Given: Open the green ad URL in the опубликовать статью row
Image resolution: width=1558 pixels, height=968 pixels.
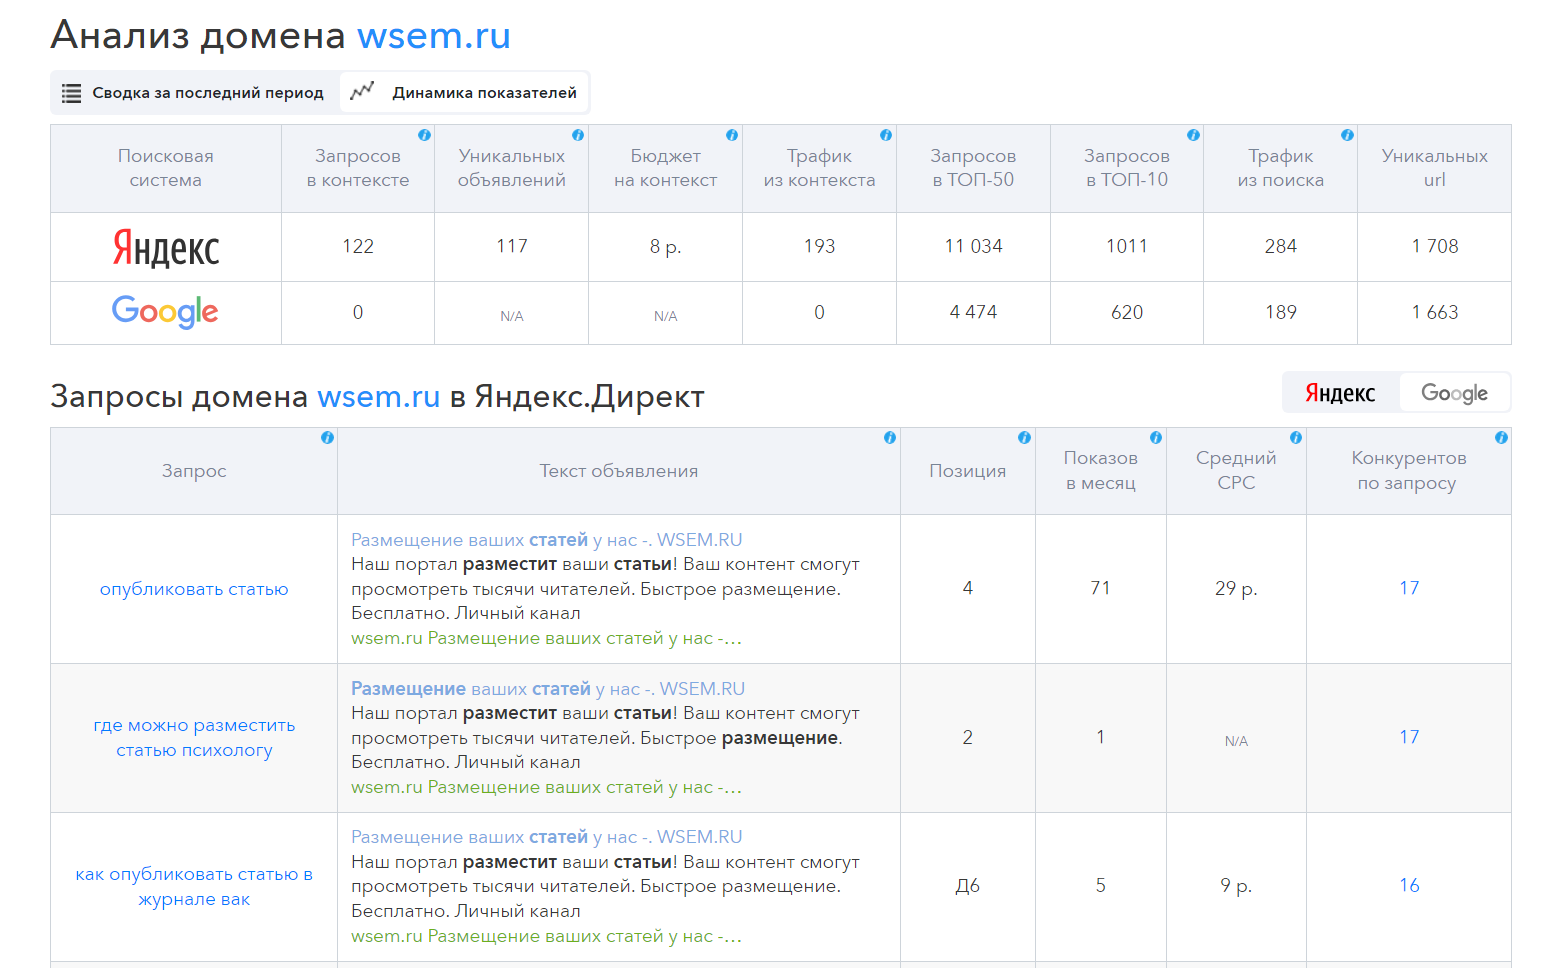Looking at the screenshot, I should click(x=547, y=638).
